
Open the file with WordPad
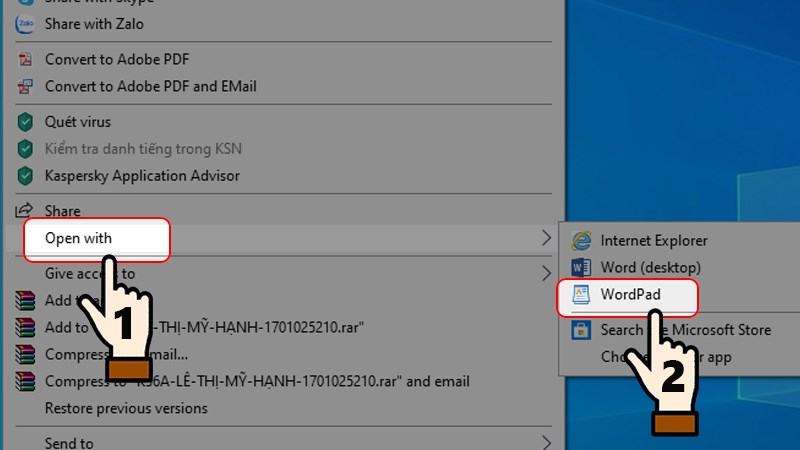631,295
